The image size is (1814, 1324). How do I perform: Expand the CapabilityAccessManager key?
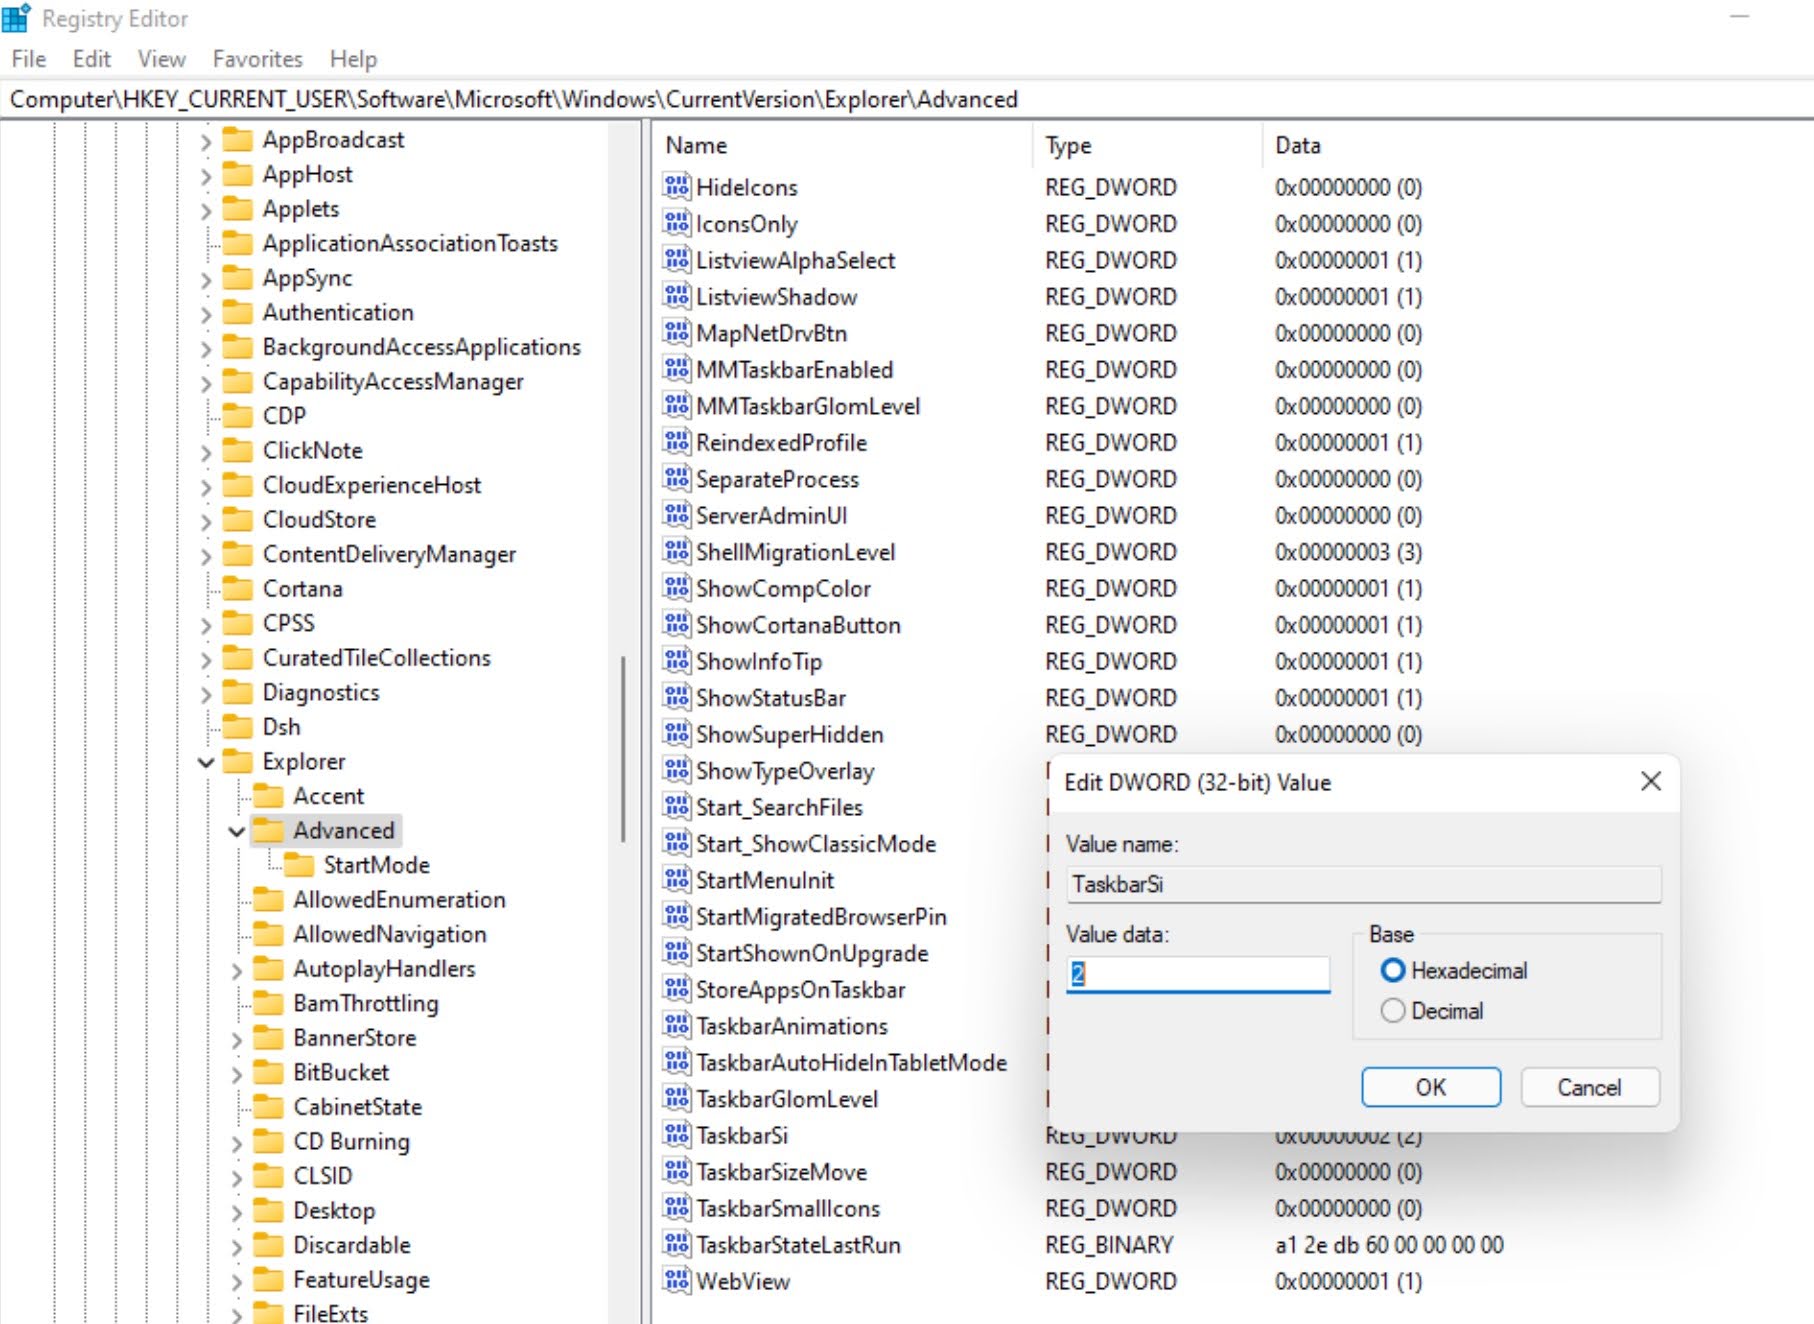point(206,383)
